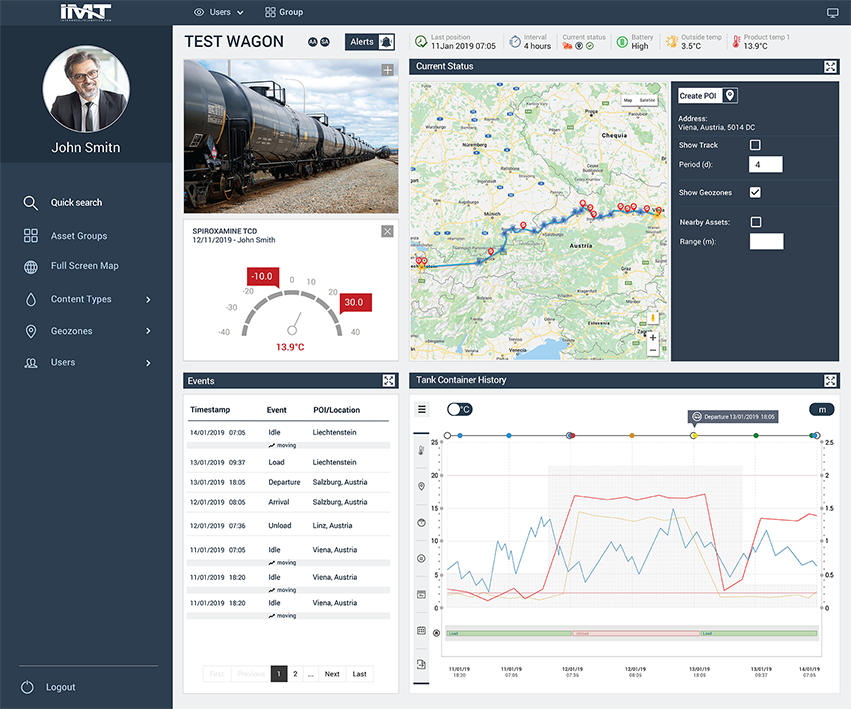Select the Load Liechtenstein event row
Viewport: 851px width, 709px height.
pos(288,463)
